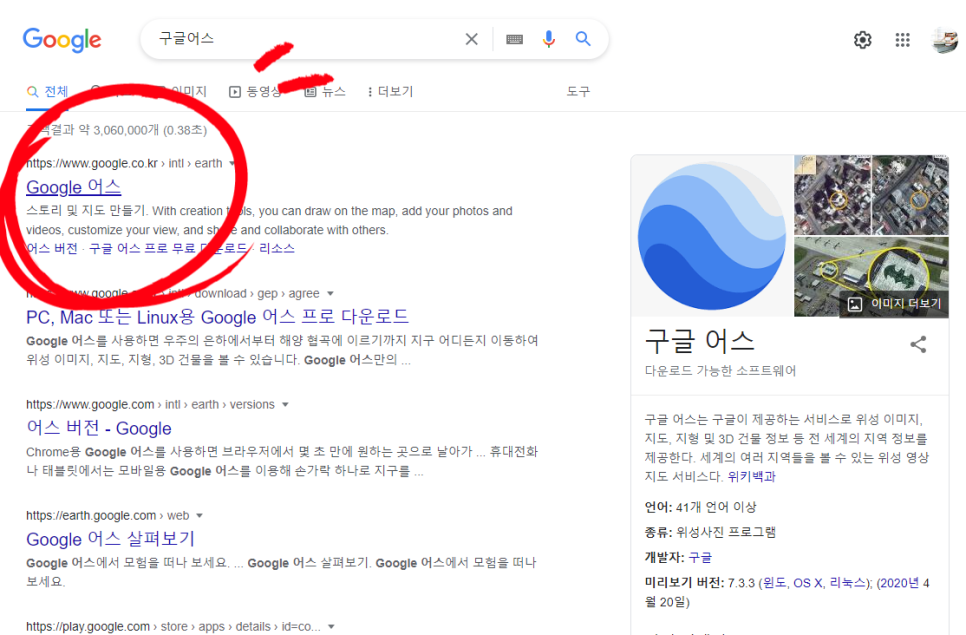
Task: Clear the search box with X
Action: 471,39
